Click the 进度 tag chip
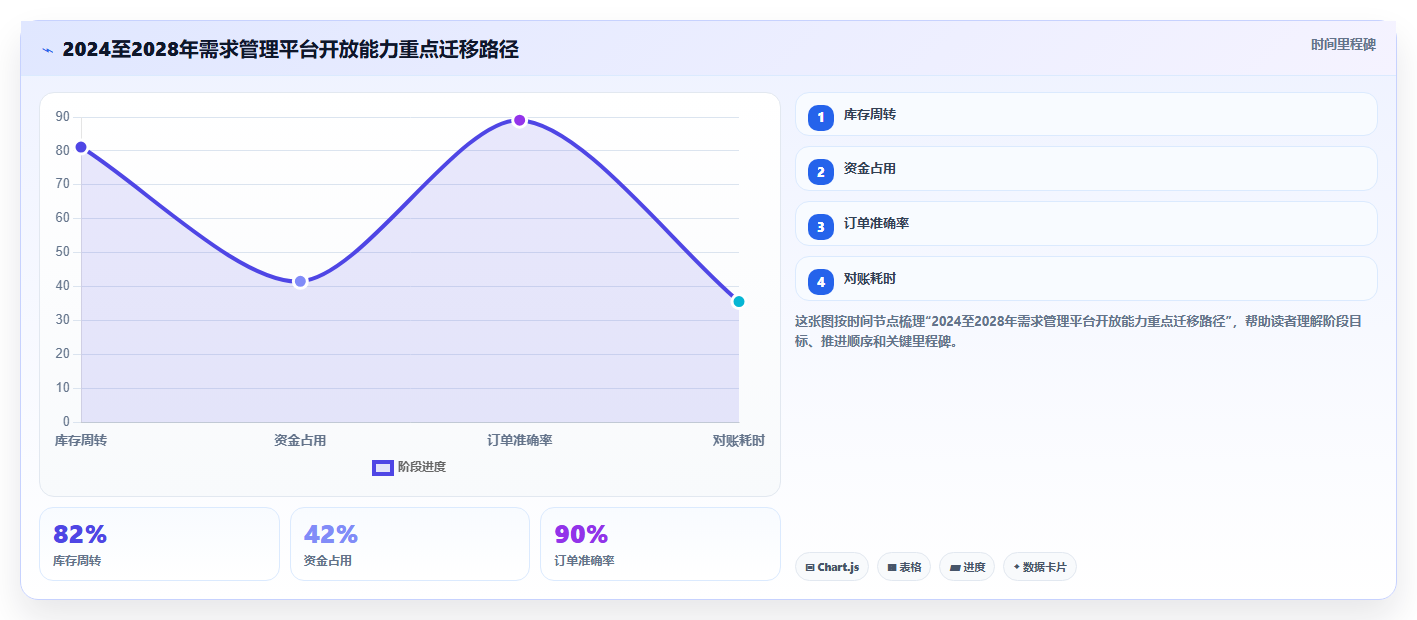This screenshot has width=1417, height=620. [967, 567]
